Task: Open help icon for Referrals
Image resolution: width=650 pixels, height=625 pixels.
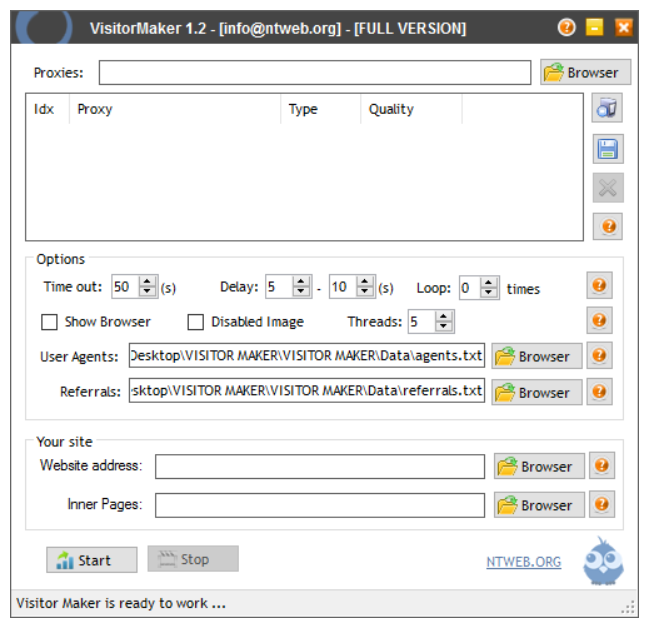Action: coord(599,391)
